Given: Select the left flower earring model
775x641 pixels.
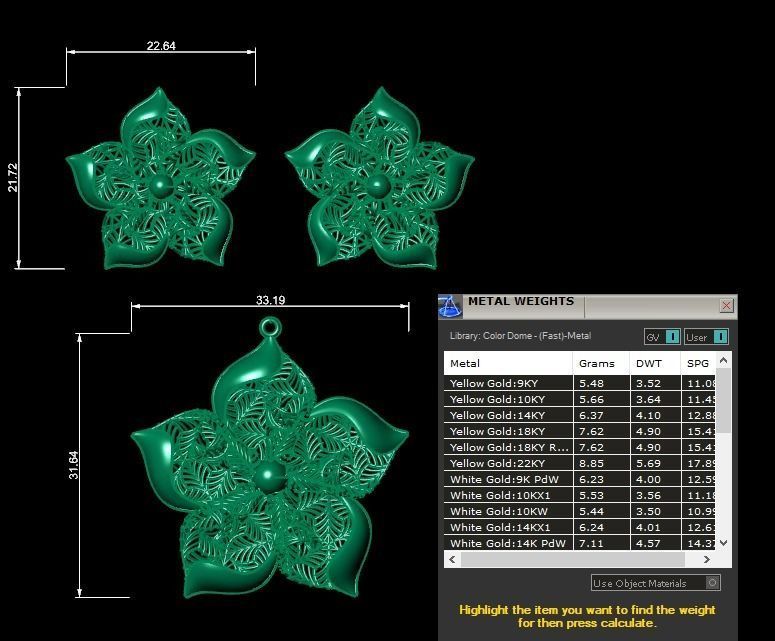Looking at the screenshot, I should [x=160, y=178].
